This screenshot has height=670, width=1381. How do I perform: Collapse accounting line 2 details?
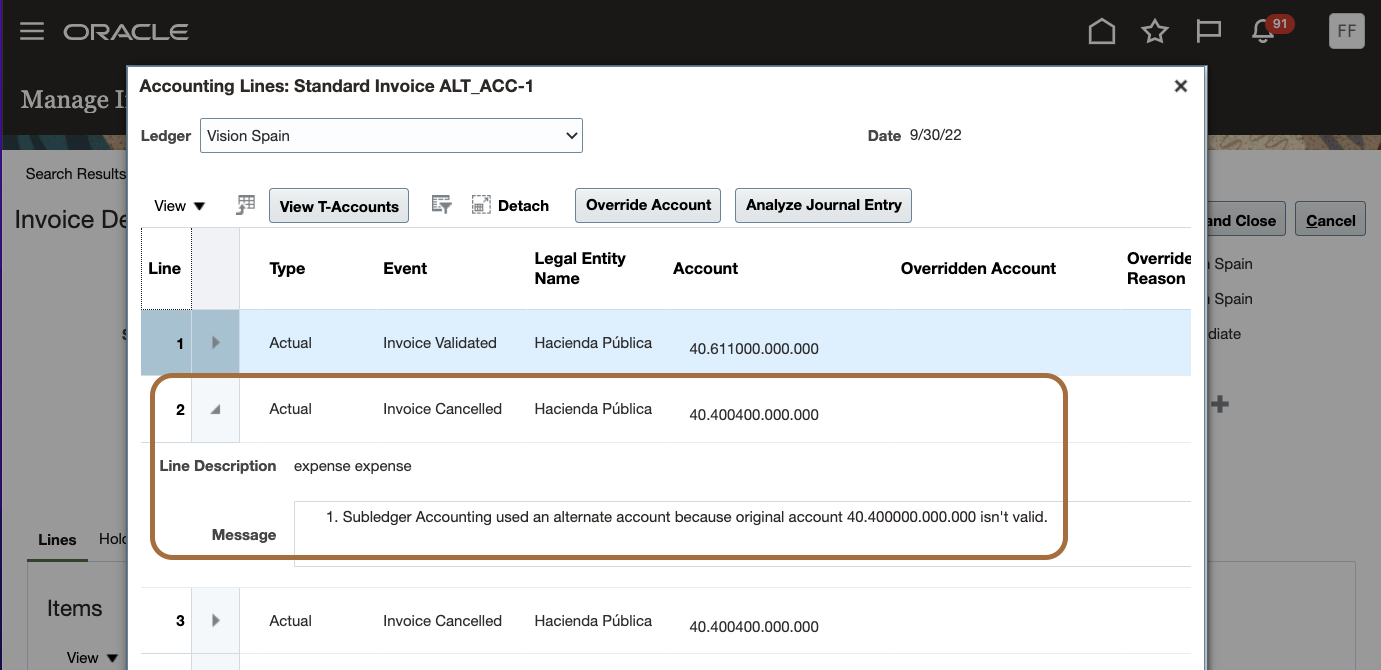tap(215, 409)
